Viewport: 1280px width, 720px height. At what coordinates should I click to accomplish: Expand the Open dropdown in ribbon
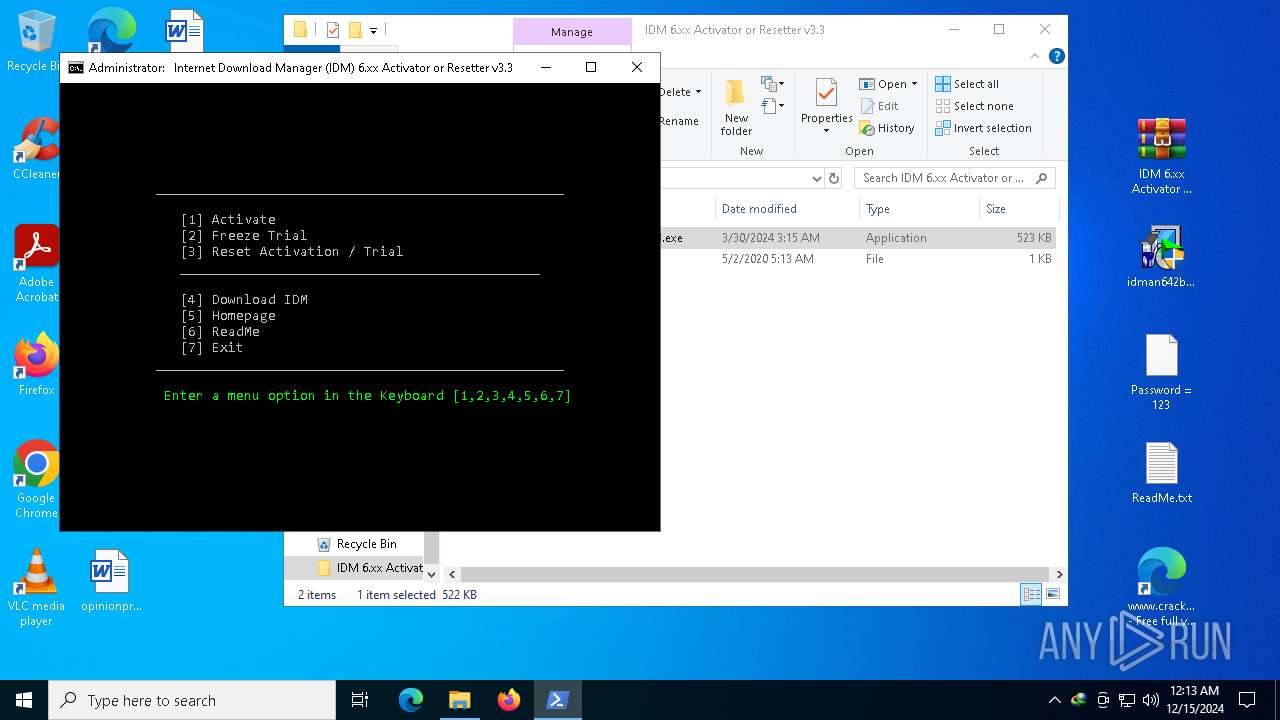pos(914,84)
